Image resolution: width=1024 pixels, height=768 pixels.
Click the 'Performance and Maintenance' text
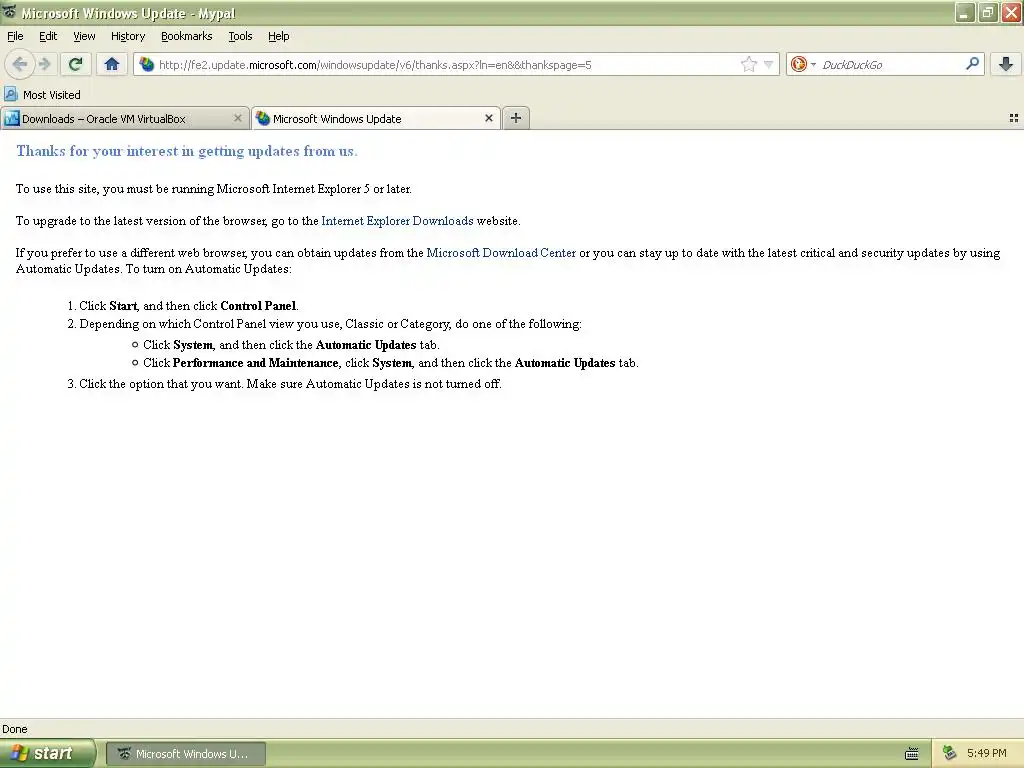[255, 362]
